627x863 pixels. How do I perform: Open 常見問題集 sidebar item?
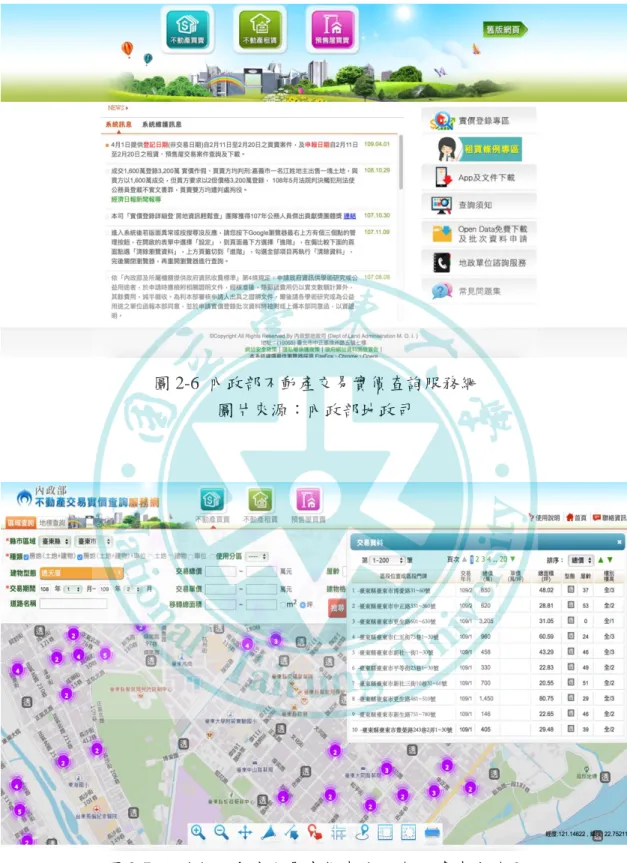click(x=479, y=291)
